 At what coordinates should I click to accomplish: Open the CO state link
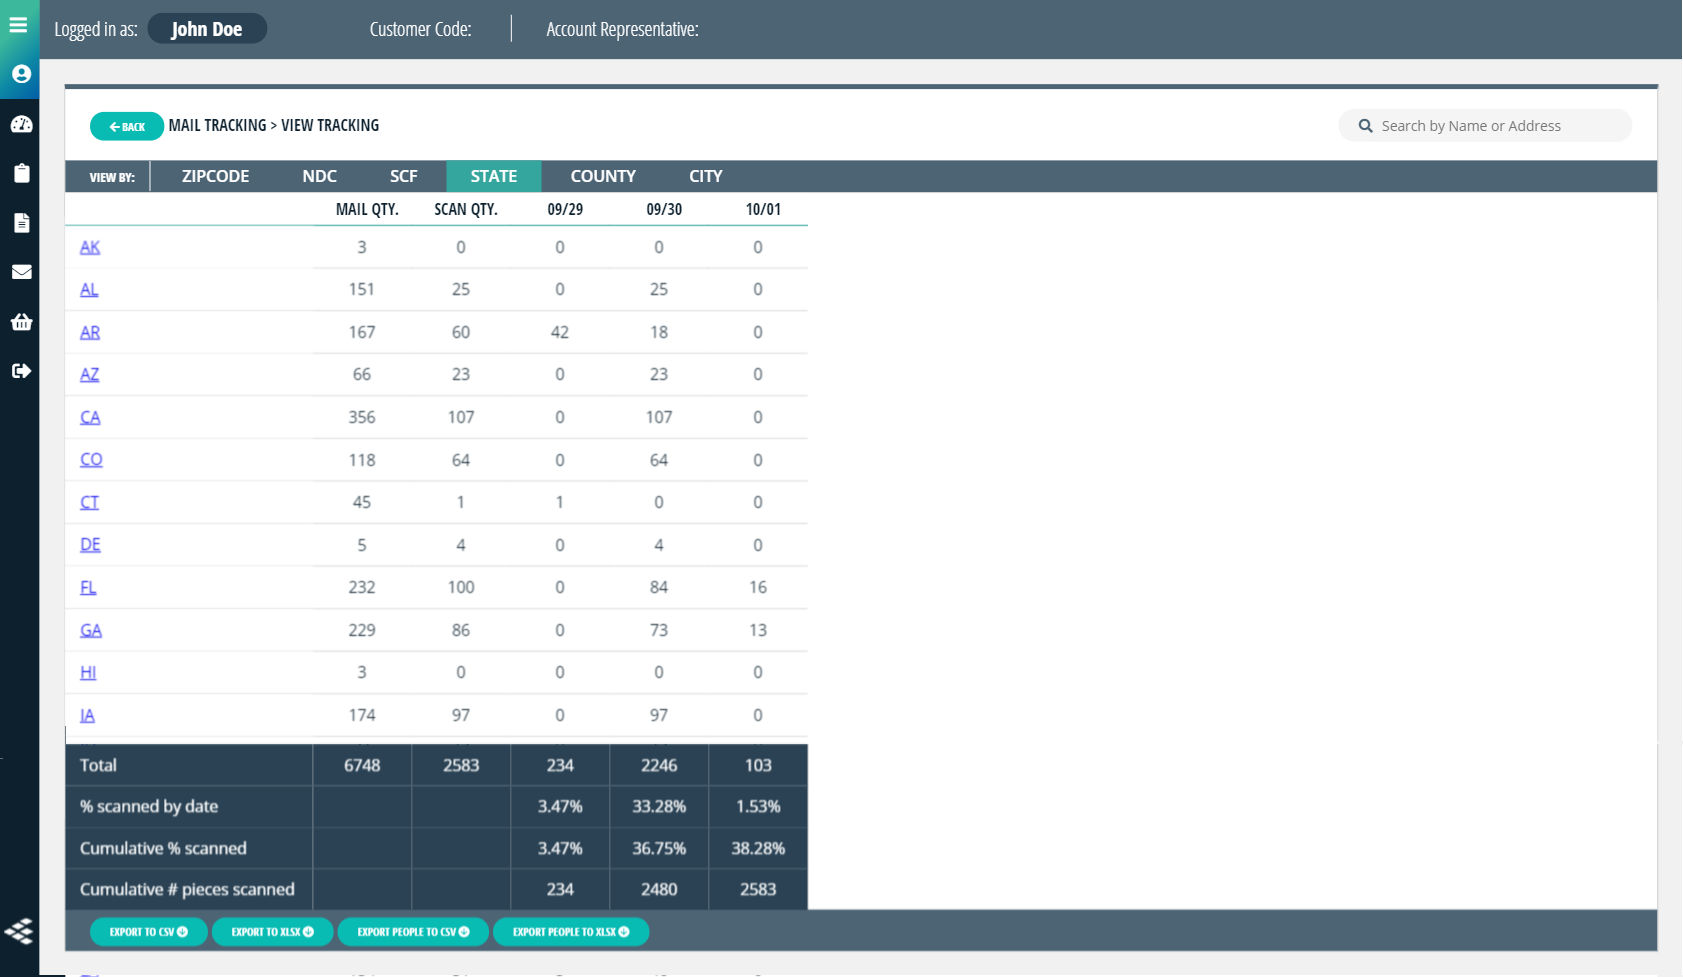click(91, 459)
